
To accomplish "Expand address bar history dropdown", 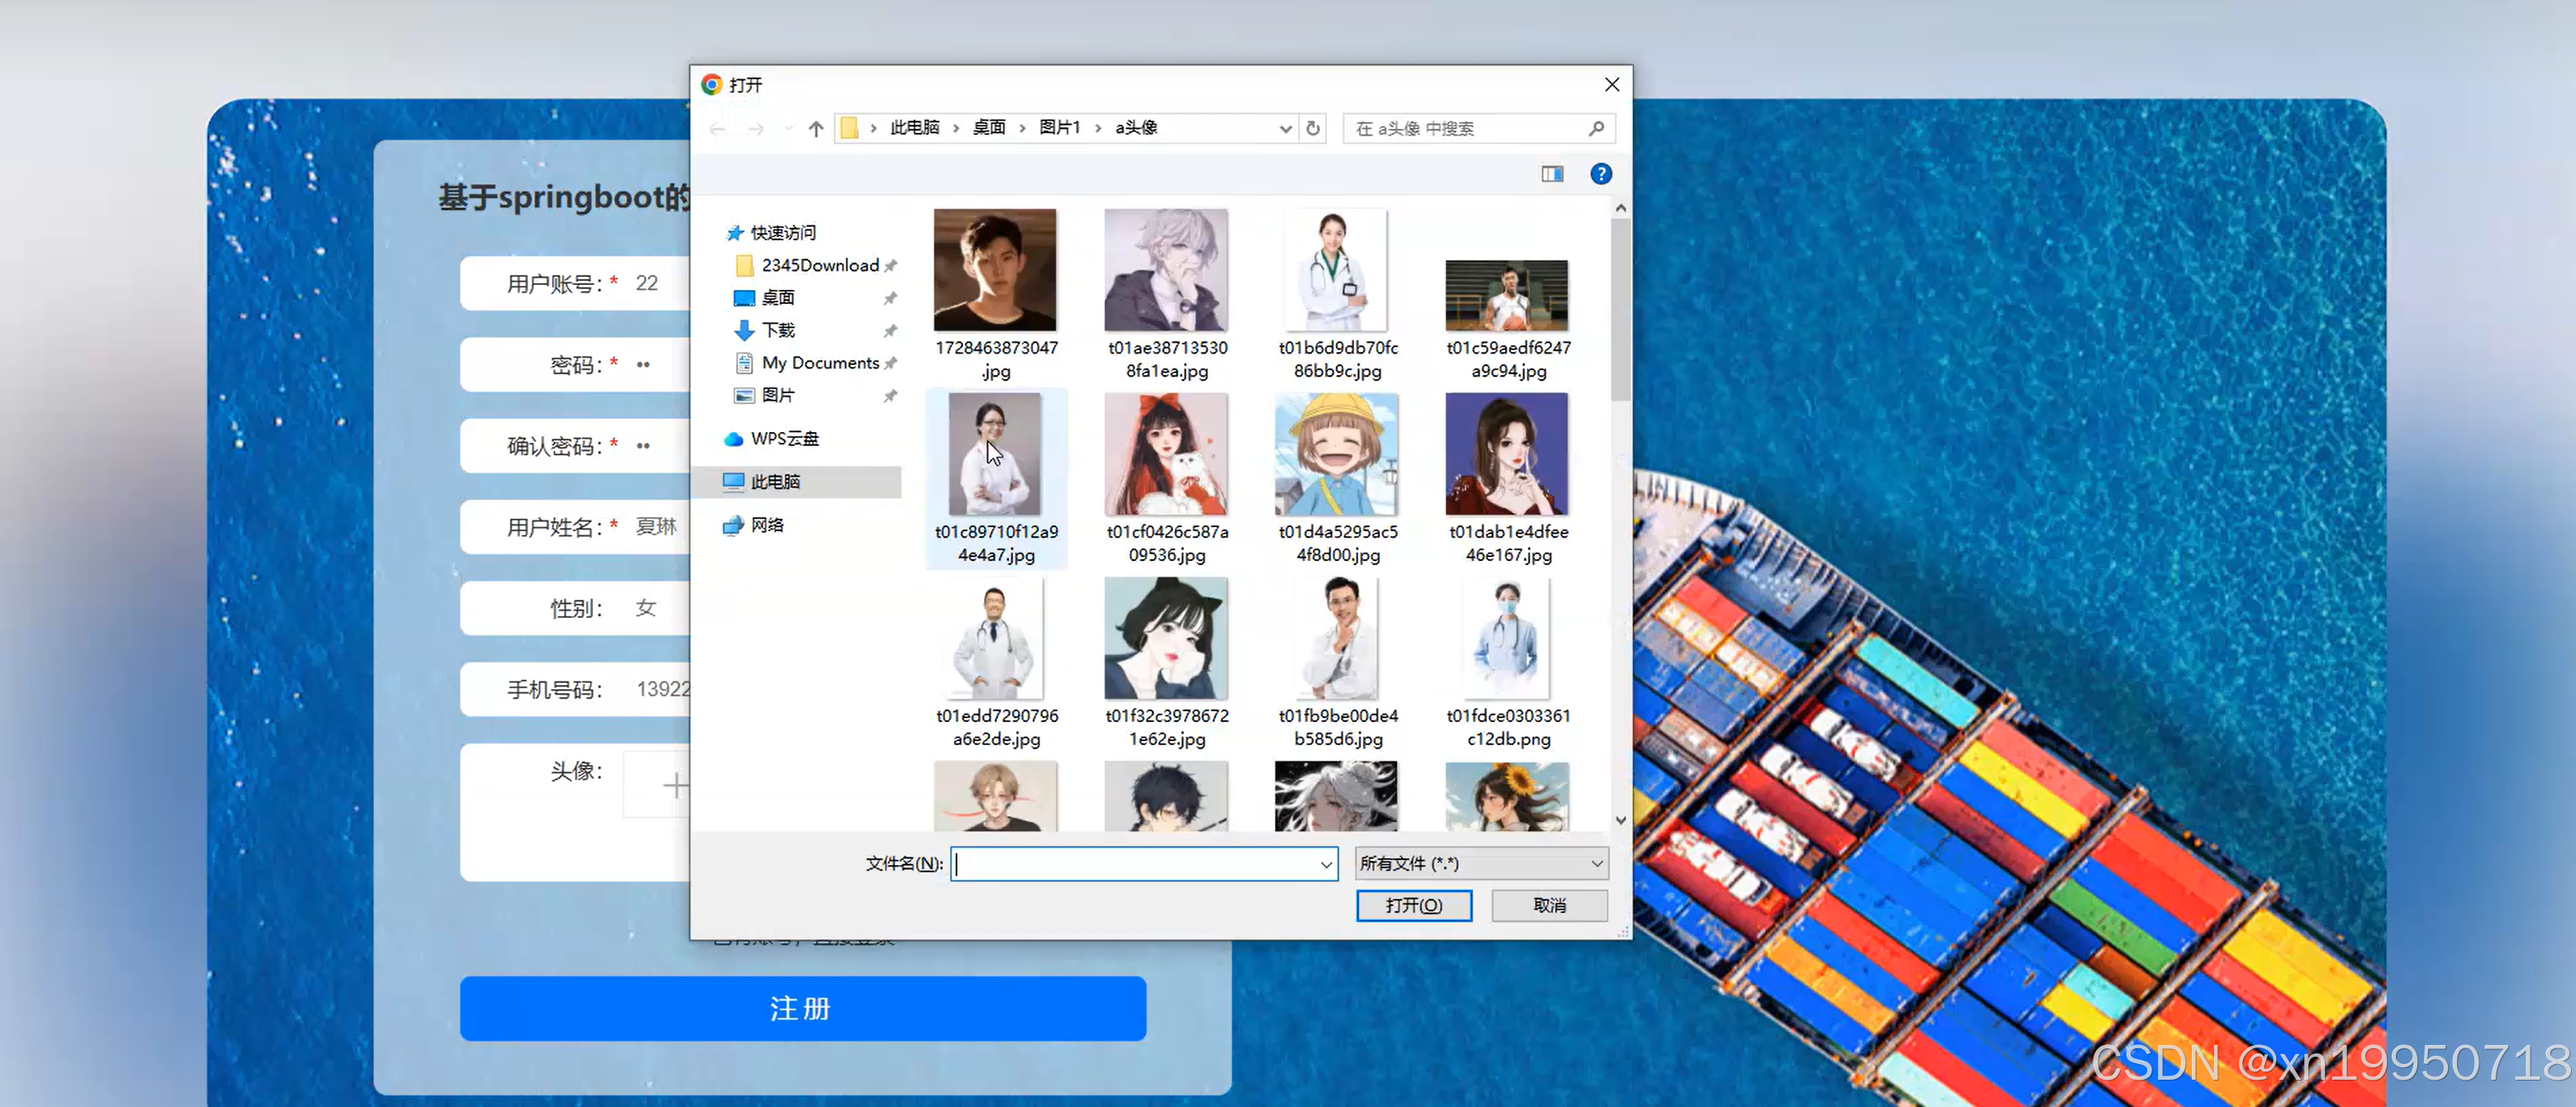I will pyautogui.click(x=1286, y=128).
